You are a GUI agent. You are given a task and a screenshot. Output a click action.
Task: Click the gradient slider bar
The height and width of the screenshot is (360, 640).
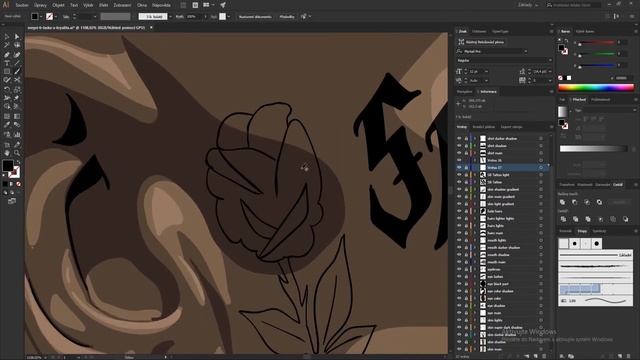(593, 149)
